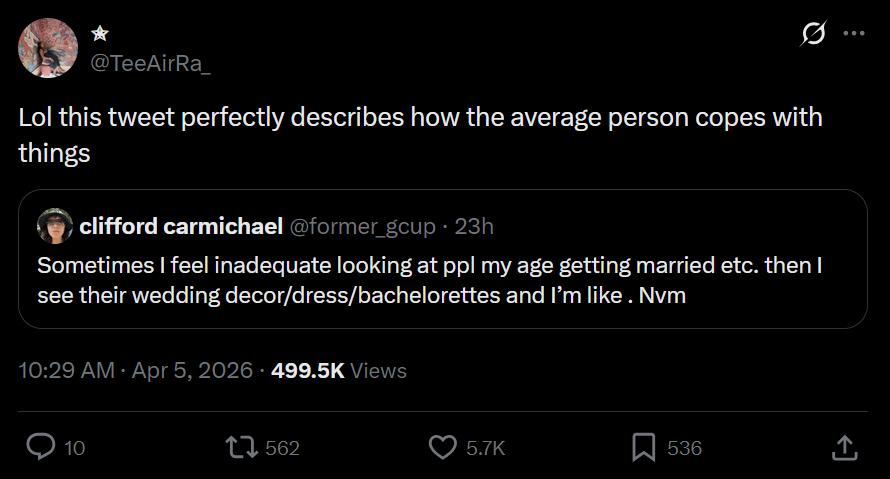
Task: Click the 10:29 AM · Apr 5, 2026 timestamp
Action: pos(135,370)
